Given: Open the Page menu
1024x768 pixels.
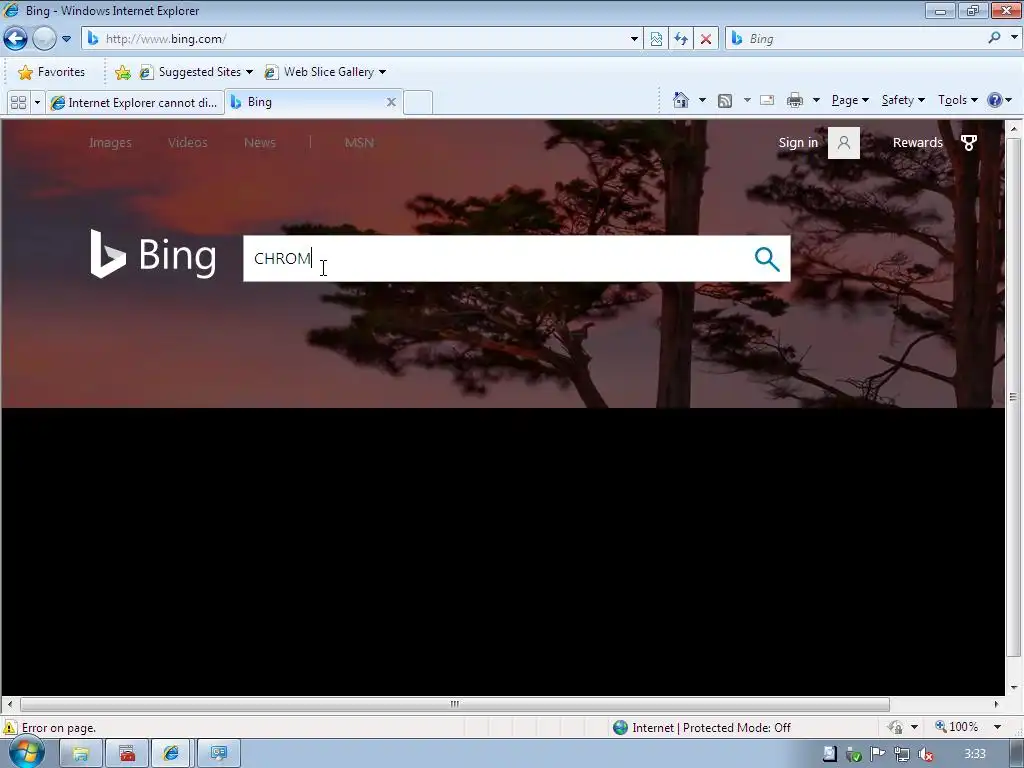Looking at the screenshot, I should point(850,100).
